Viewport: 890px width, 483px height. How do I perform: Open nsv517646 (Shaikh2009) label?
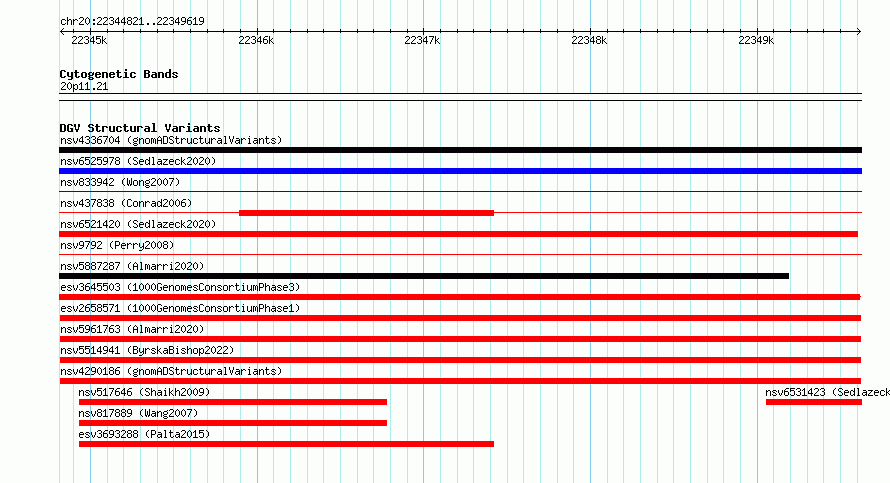(144, 392)
